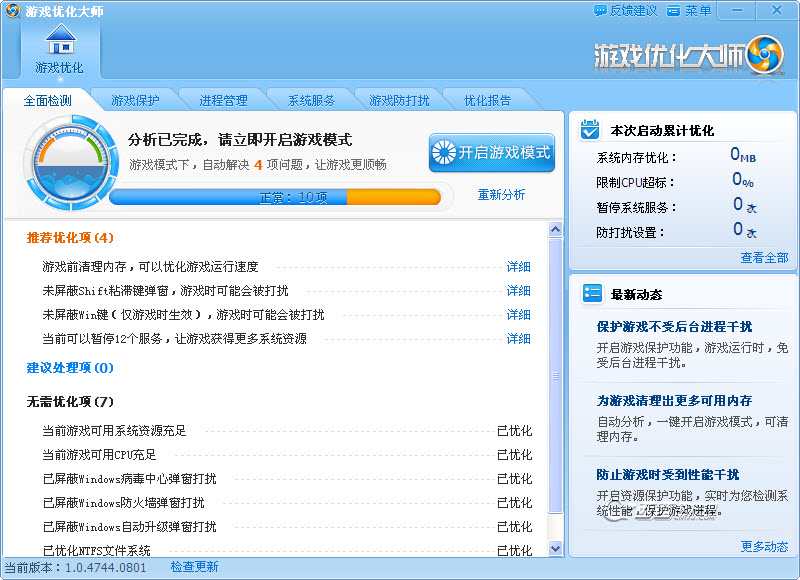Click 系统内存优化 value 0MB
Viewport: 800px width, 580px height.
click(x=743, y=155)
